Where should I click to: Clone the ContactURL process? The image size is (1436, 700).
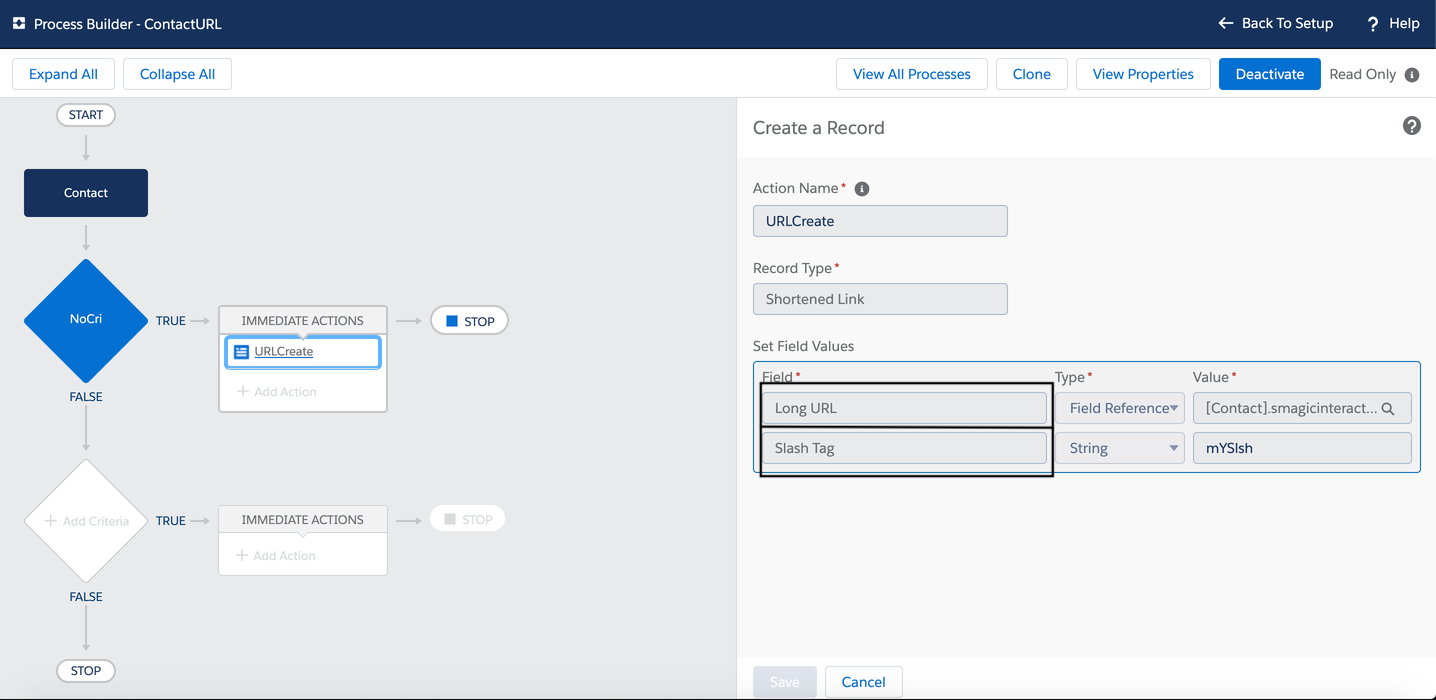[1031, 74]
